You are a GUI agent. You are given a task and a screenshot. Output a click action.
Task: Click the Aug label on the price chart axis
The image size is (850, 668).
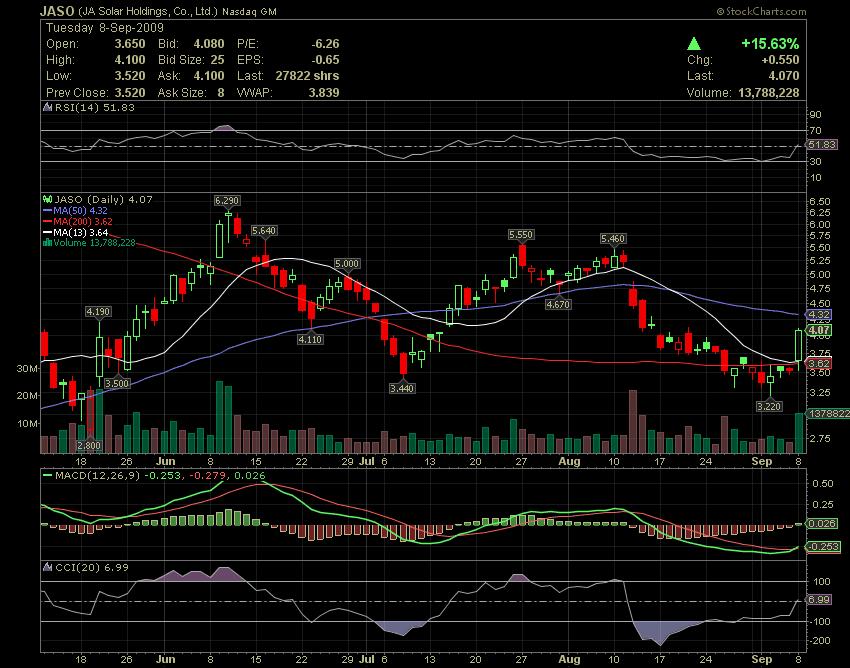(569, 461)
